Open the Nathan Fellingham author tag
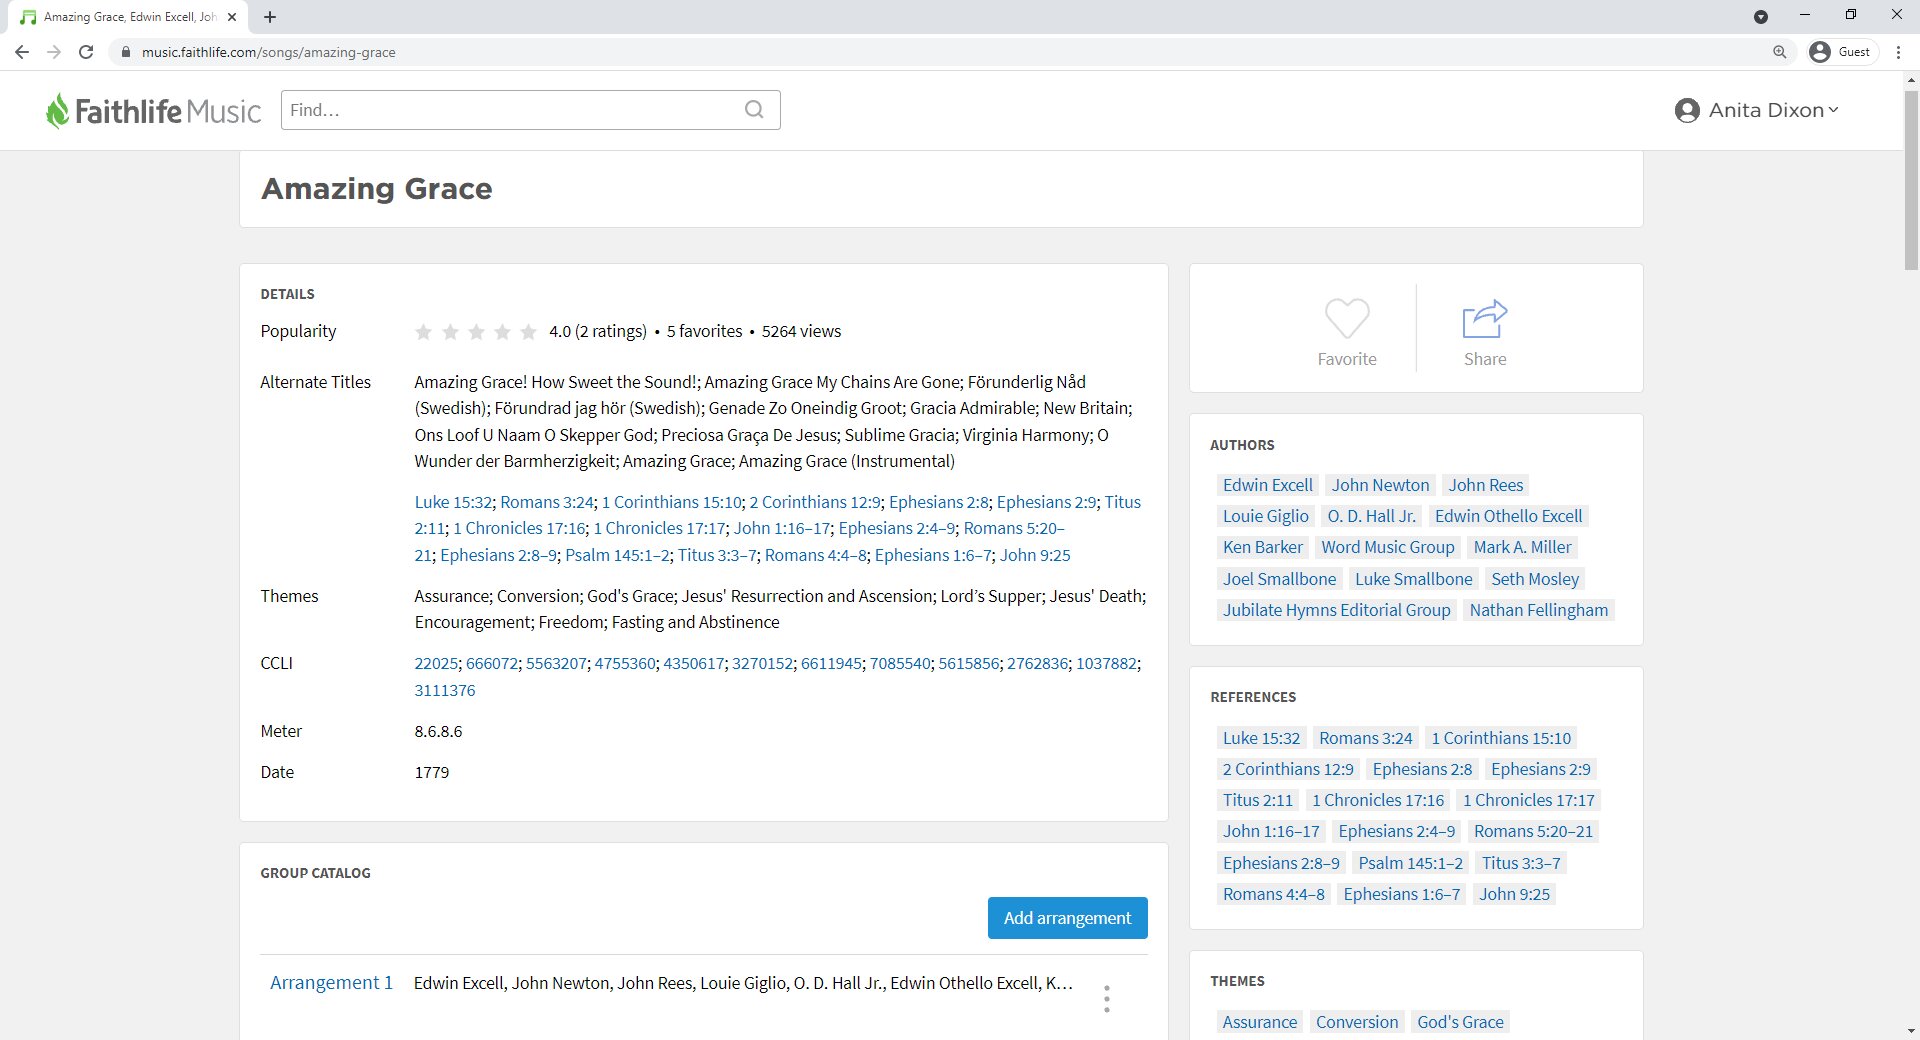 (x=1538, y=610)
